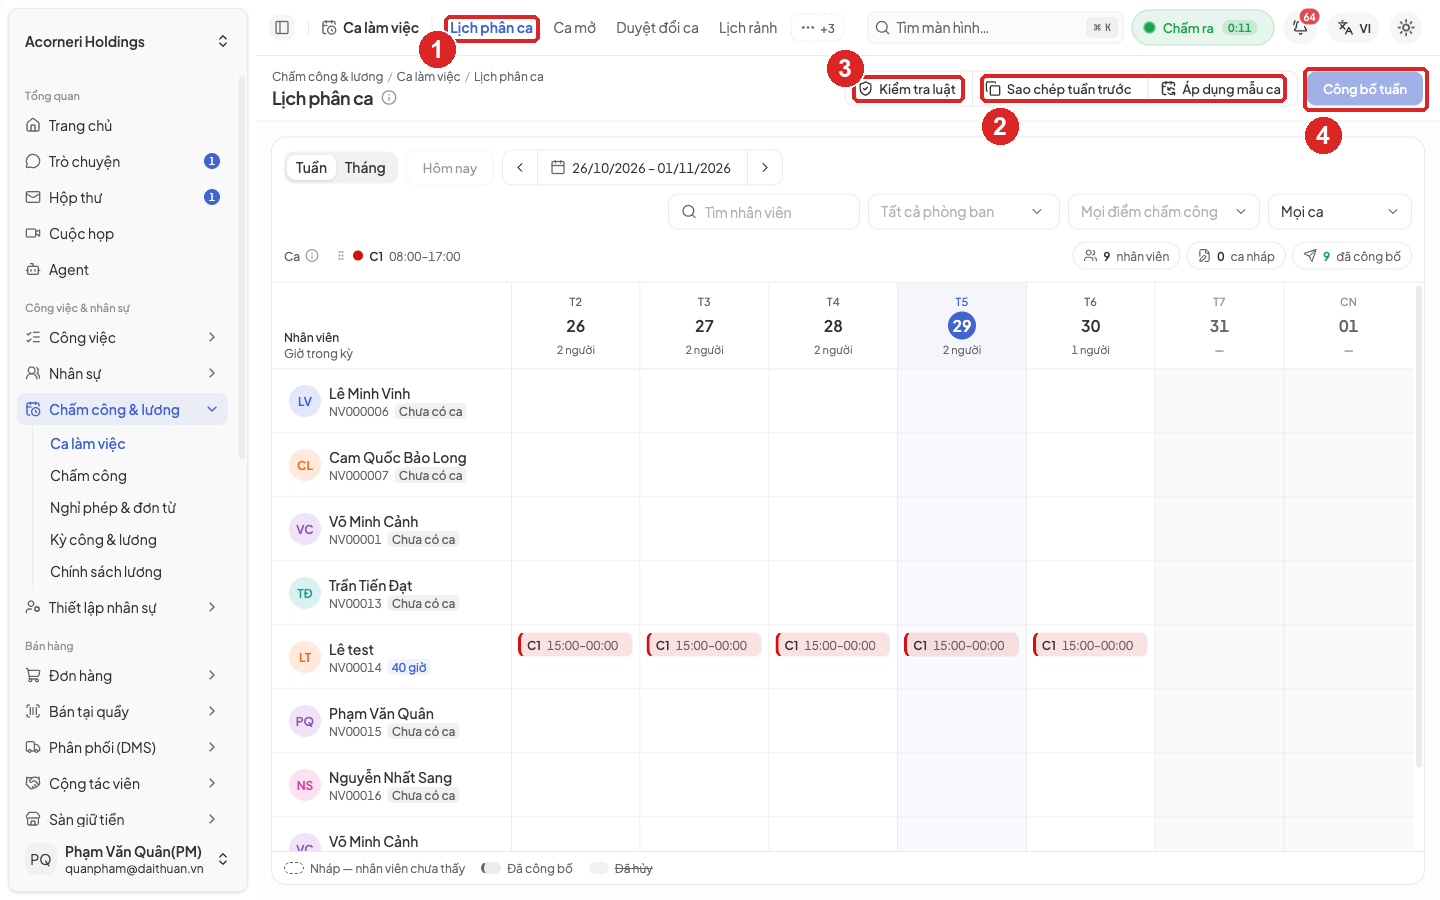Switch to the Duyệt đổi ca tab
Screen dimensions: 1440x900
click(657, 28)
